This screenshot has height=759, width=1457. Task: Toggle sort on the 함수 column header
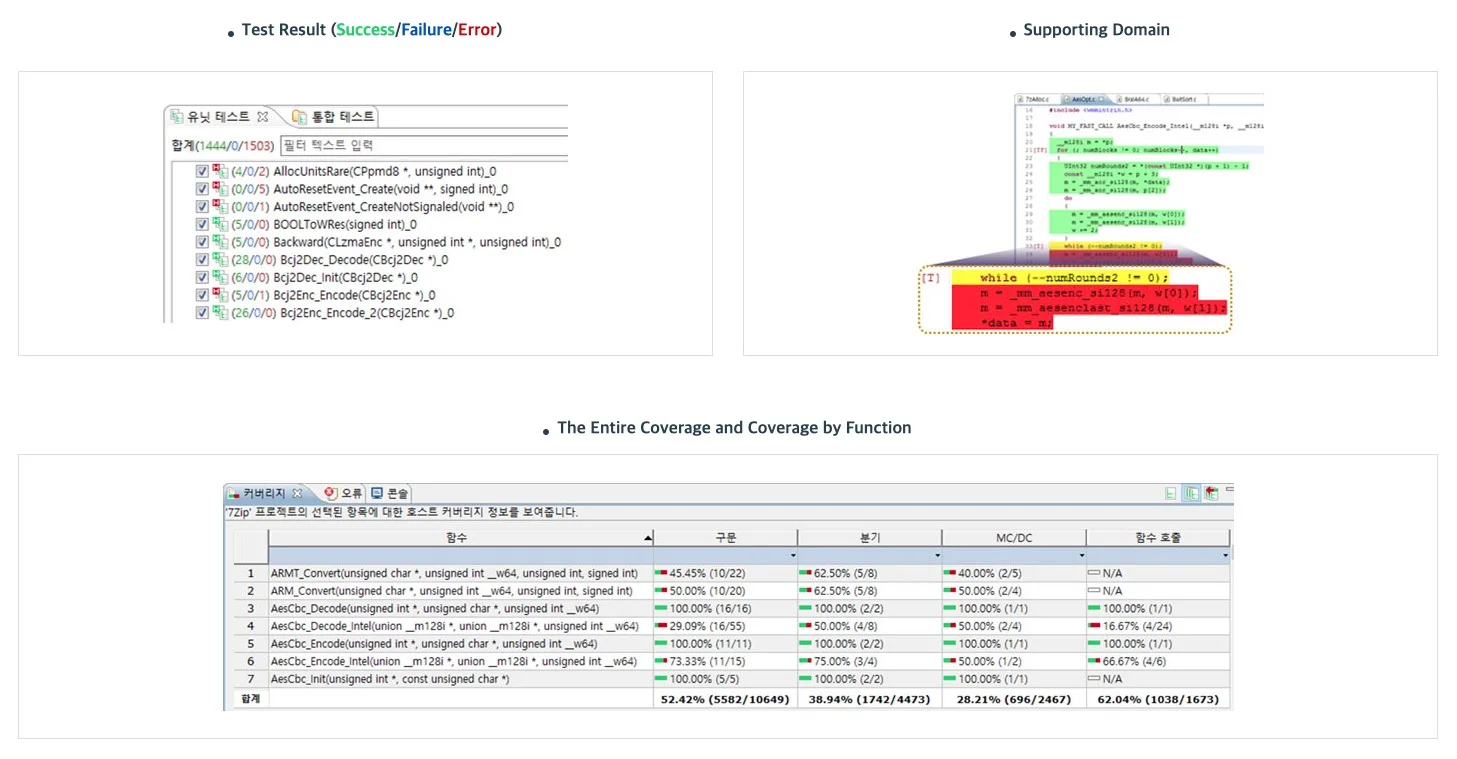pos(461,537)
